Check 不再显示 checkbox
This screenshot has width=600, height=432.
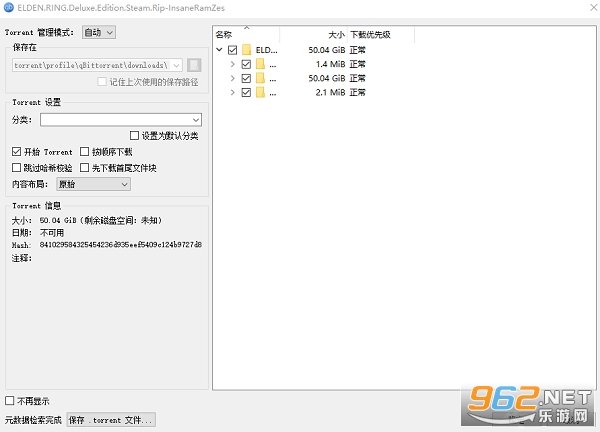tap(10, 401)
